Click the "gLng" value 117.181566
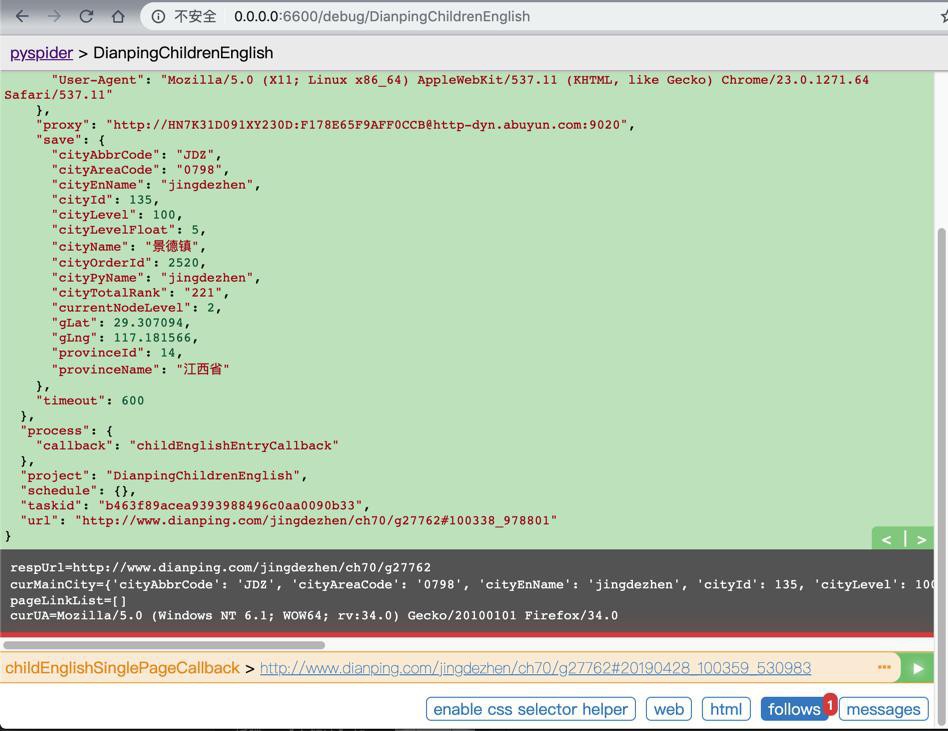 pos(152,338)
